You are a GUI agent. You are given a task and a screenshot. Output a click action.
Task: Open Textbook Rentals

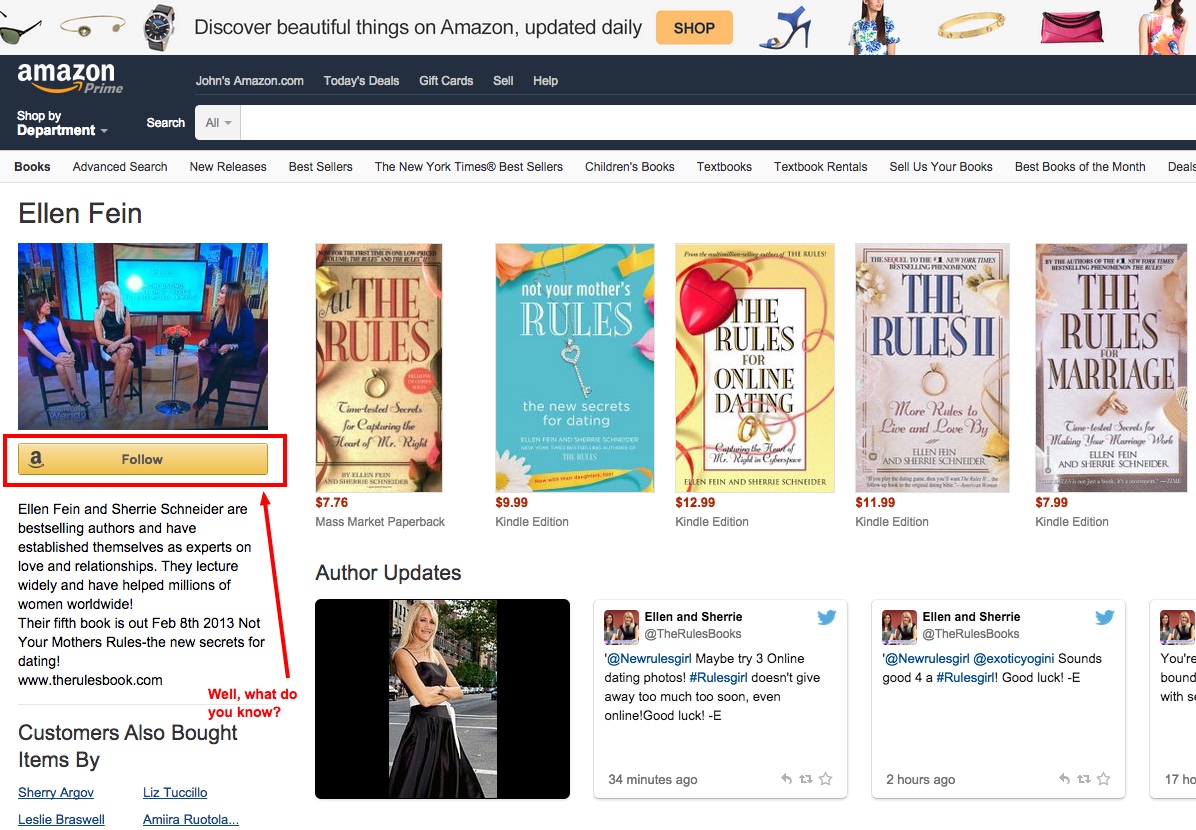click(x=821, y=167)
